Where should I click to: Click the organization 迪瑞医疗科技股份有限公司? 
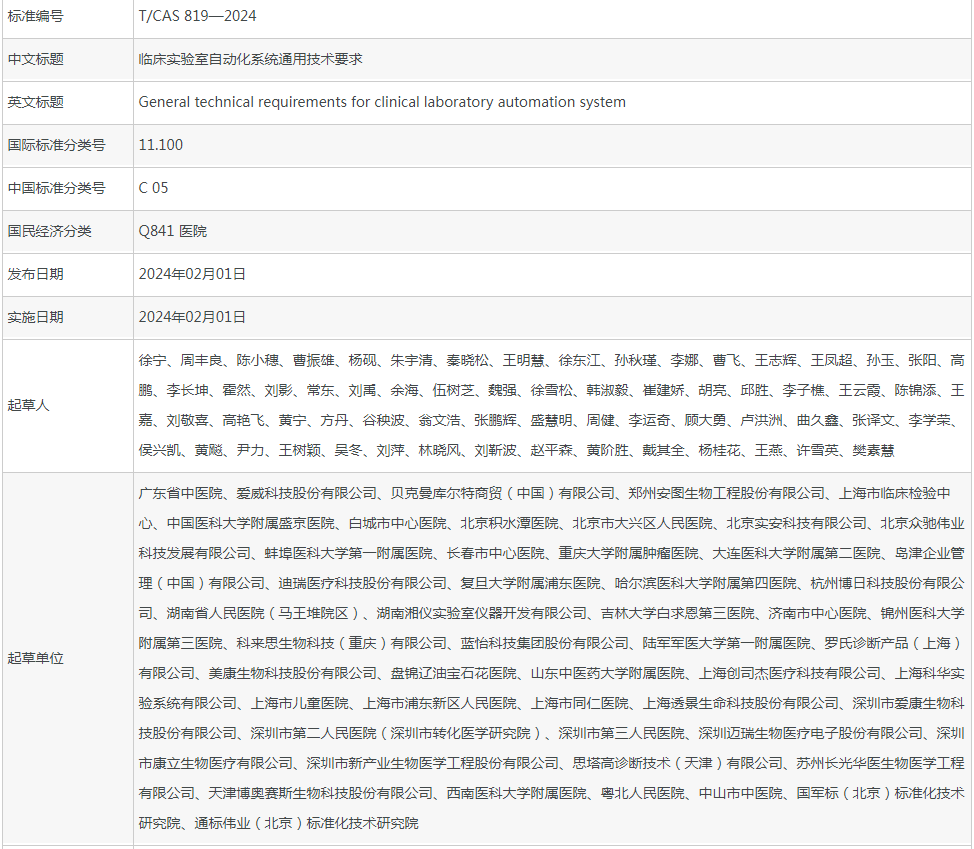(362, 584)
